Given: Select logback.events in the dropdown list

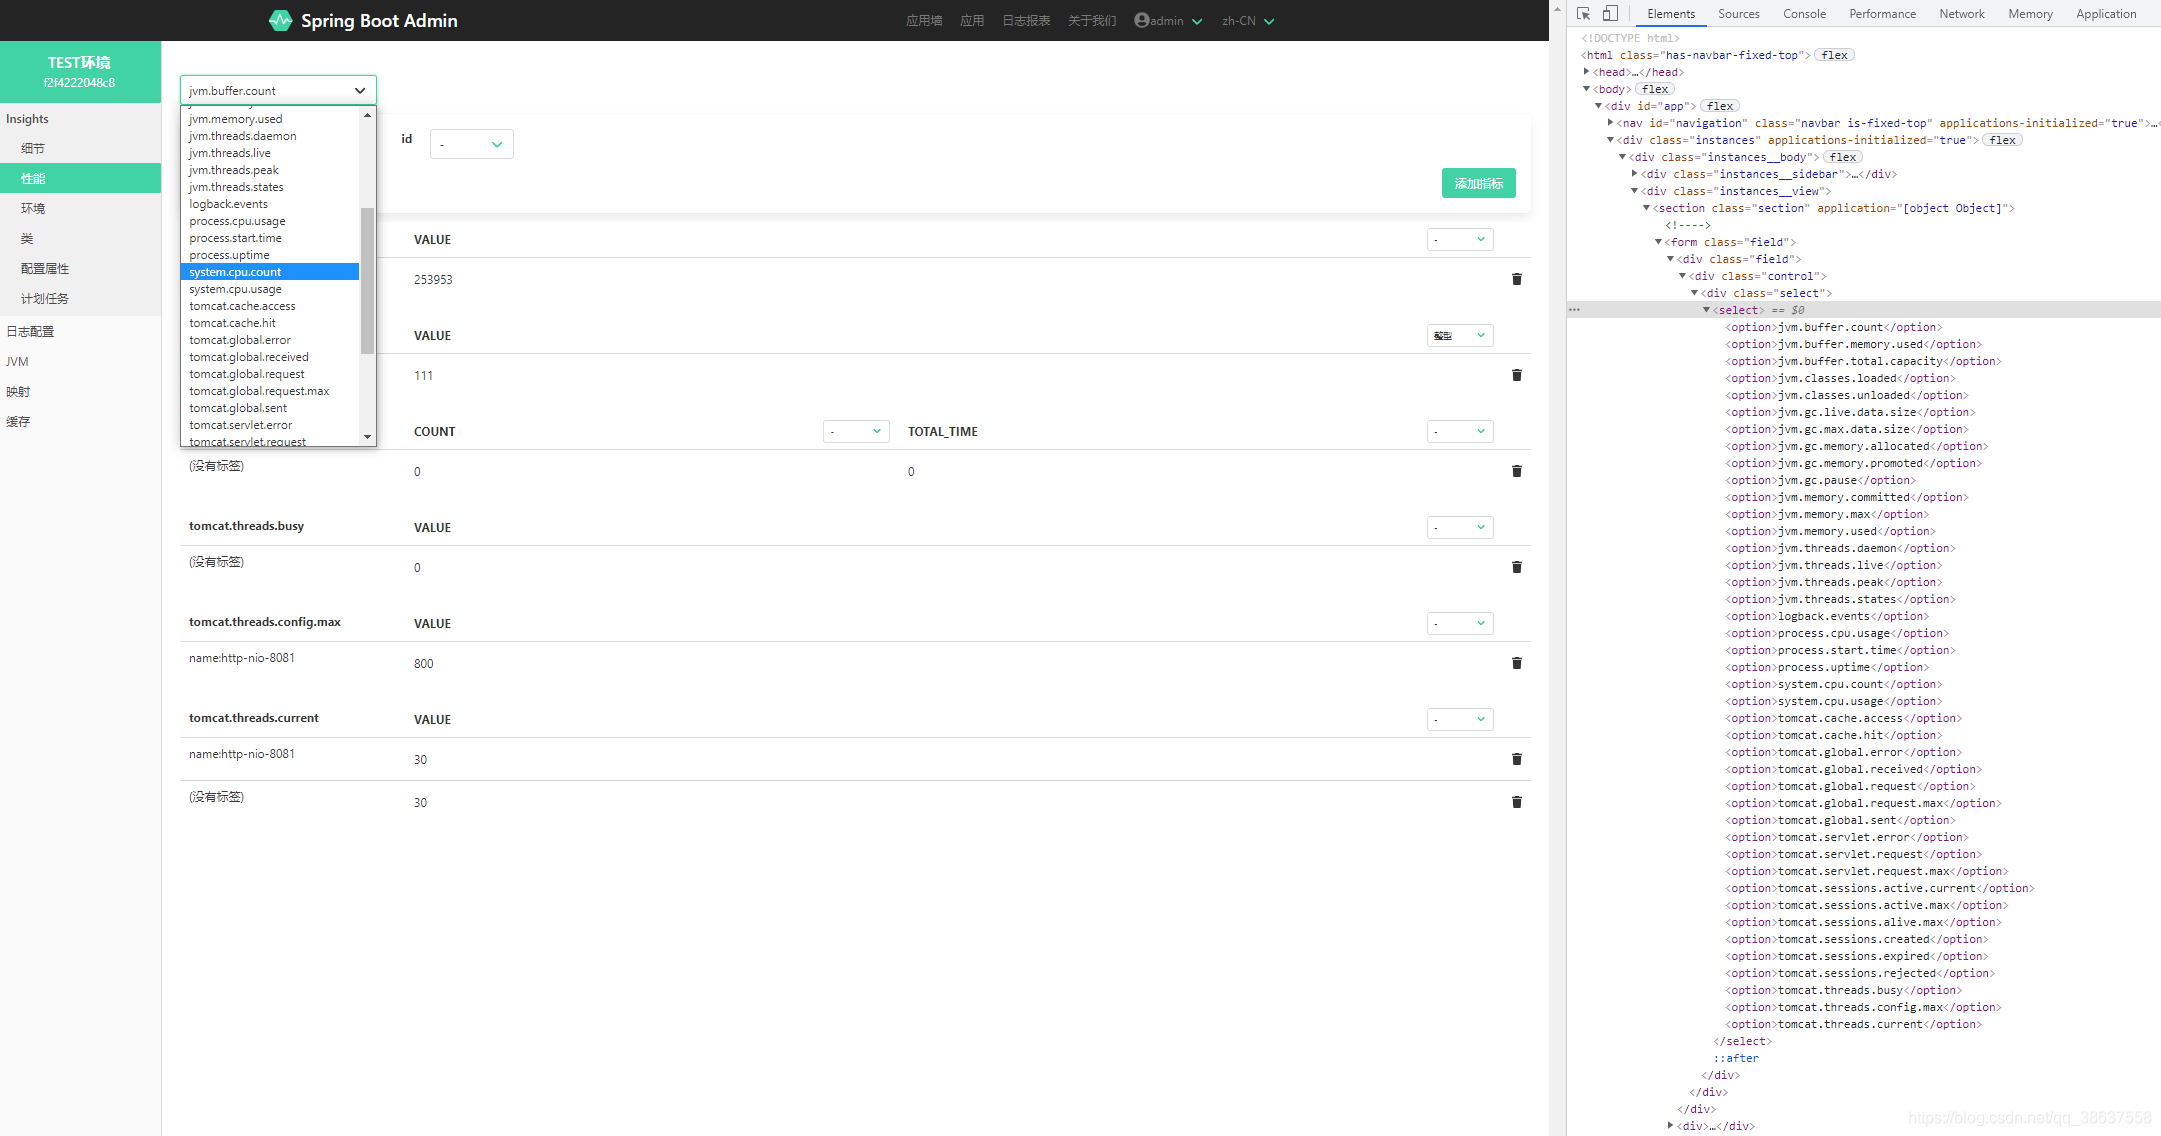Looking at the screenshot, I should coord(270,204).
